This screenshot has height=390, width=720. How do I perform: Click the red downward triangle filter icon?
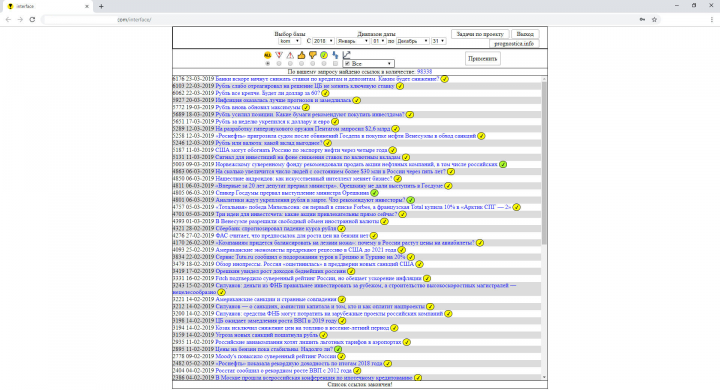pos(279,55)
